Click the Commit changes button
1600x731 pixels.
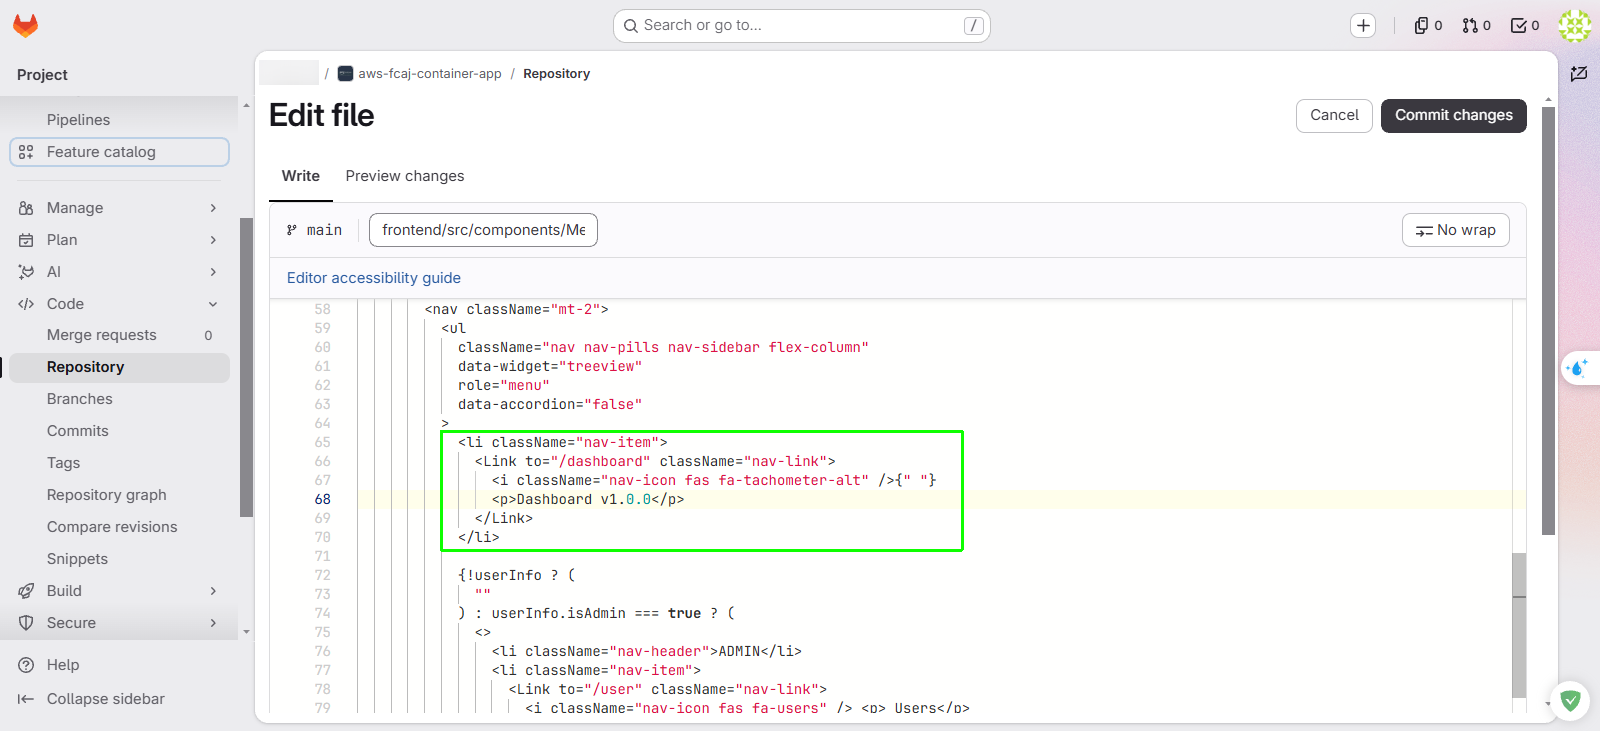click(x=1453, y=115)
